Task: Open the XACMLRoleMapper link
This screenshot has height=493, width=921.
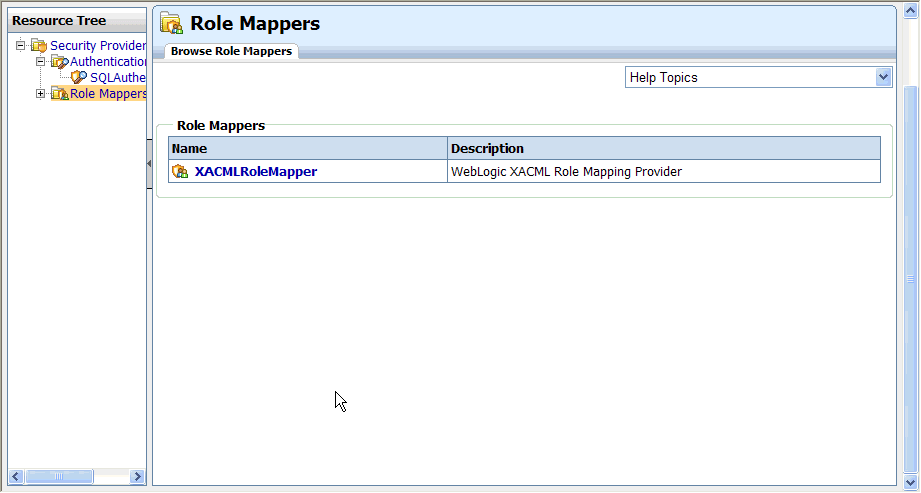Action: click(x=256, y=172)
